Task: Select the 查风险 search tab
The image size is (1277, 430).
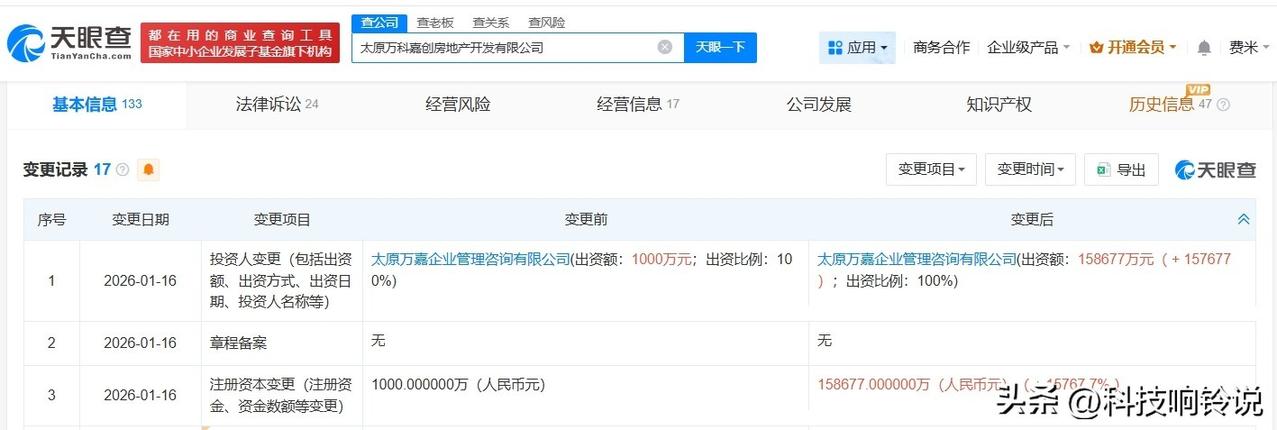Action: pyautogui.click(x=546, y=22)
